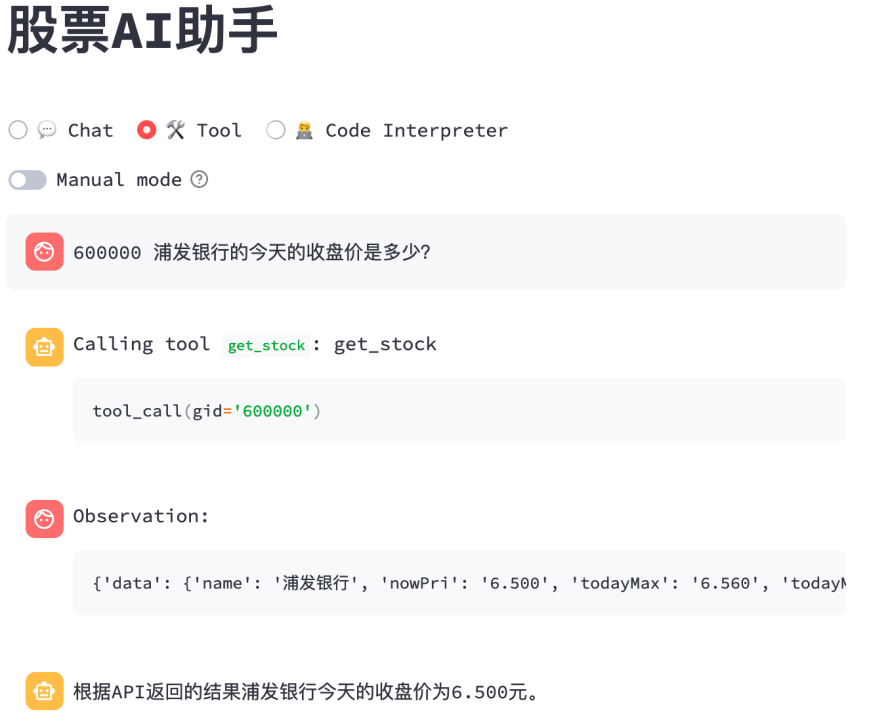The height and width of the screenshot is (720, 869).
Task: Toggle the Manual mode switch
Action: [27, 180]
